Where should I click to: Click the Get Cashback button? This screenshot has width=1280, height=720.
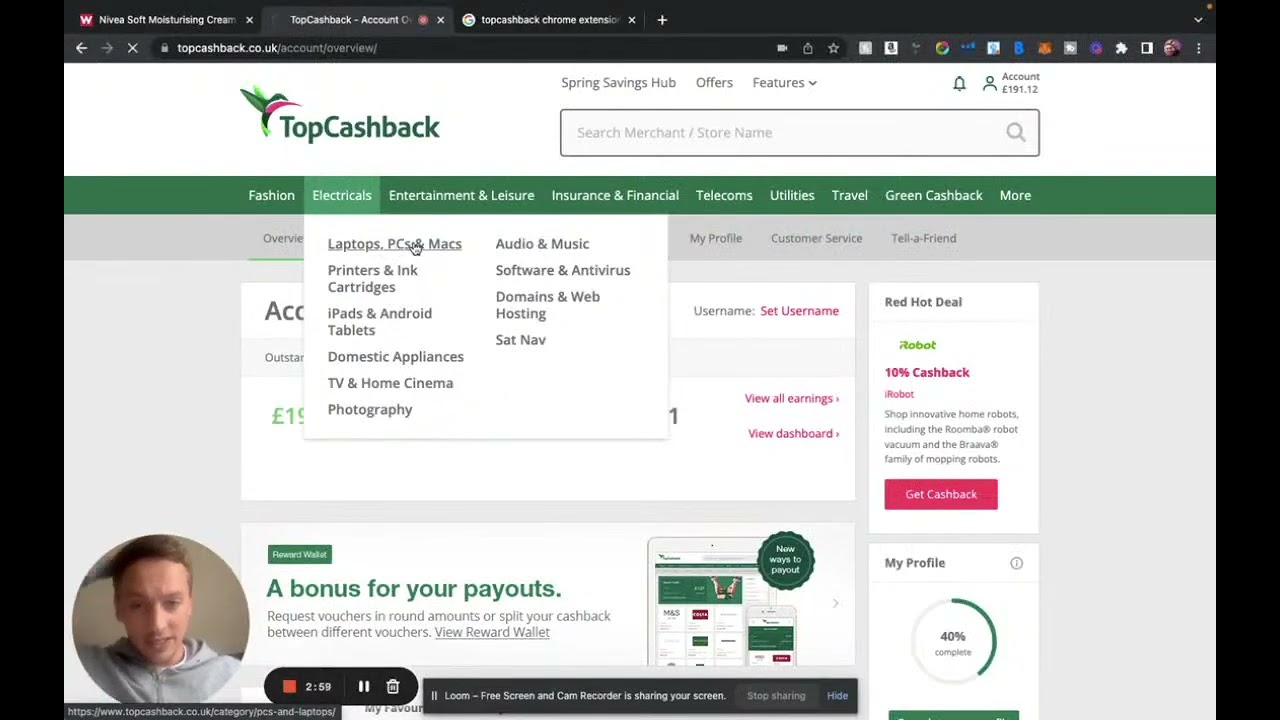pyautogui.click(x=941, y=494)
